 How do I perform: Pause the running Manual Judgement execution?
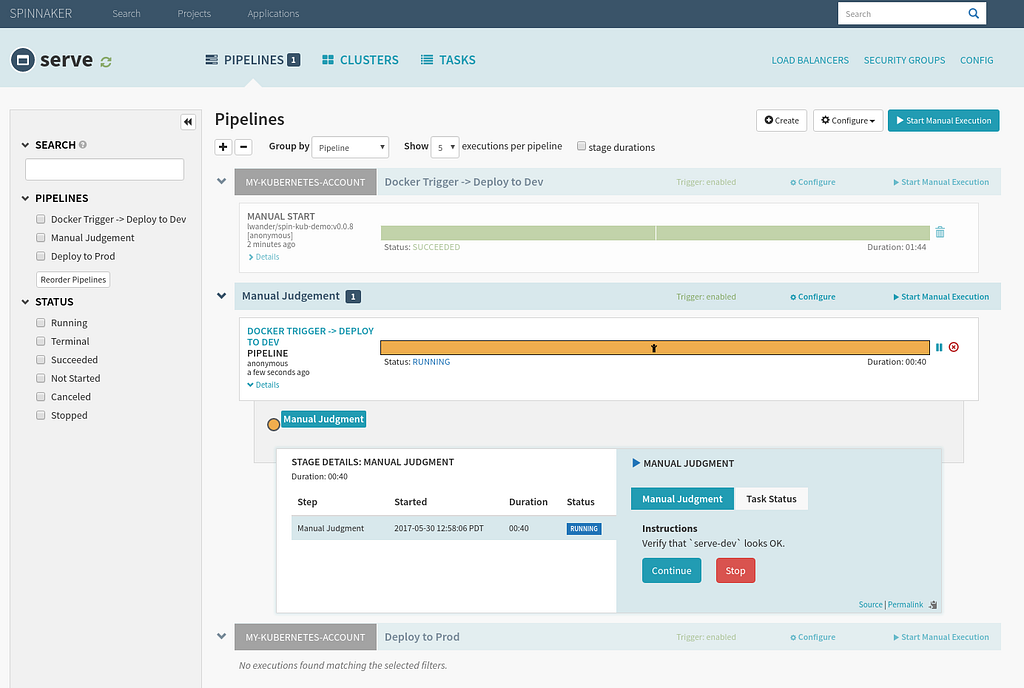point(939,347)
